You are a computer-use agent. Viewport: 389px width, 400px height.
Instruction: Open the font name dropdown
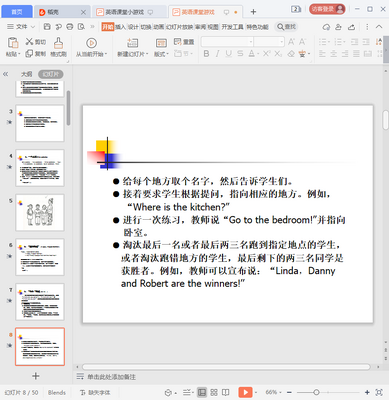(x=251, y=42)
